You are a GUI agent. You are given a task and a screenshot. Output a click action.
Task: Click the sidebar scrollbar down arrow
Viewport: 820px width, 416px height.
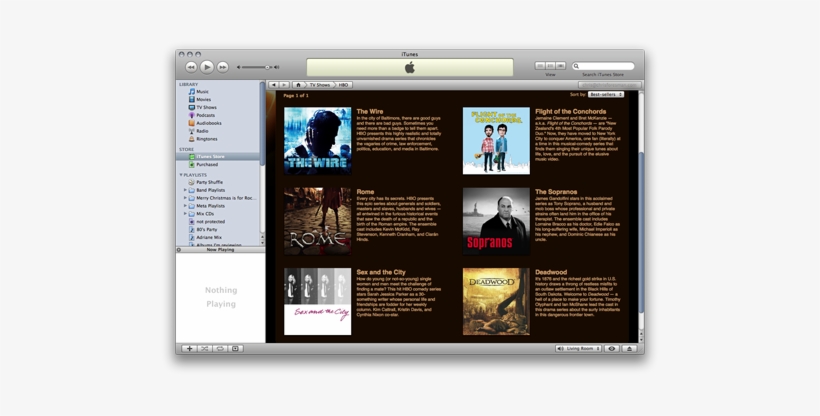click(x=263, y=243)
